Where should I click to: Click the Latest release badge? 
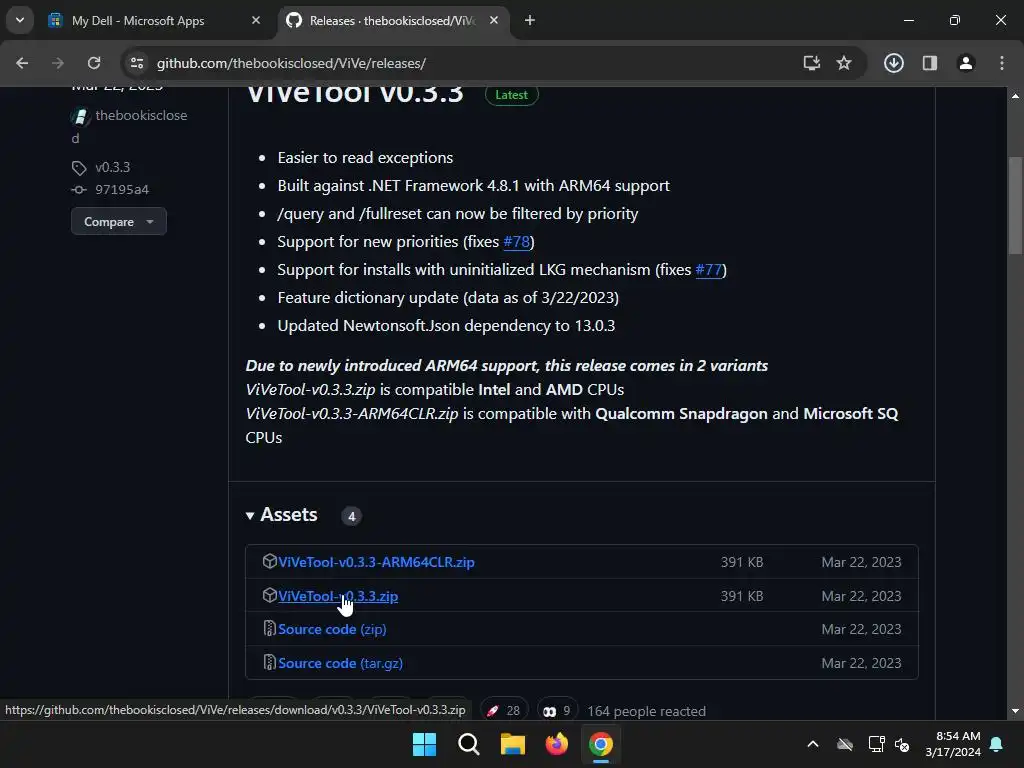click(511, 95)
